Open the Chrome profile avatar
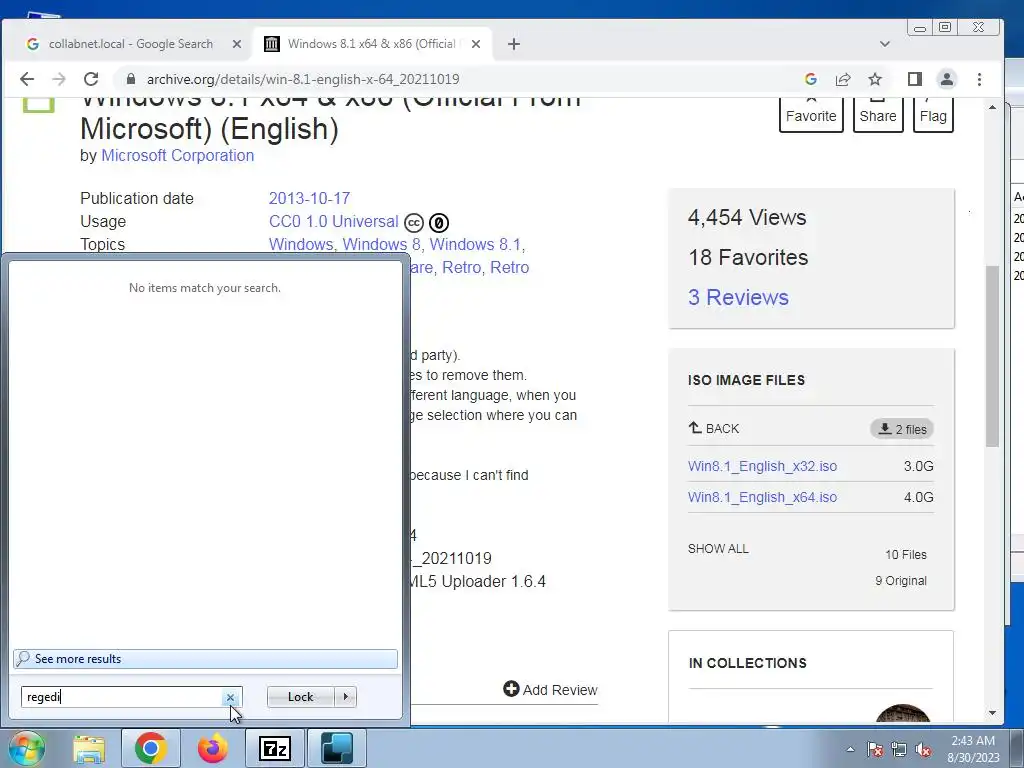Image resolution: width=1024 pixels, height=768 pixels. (x=946, y=79)
